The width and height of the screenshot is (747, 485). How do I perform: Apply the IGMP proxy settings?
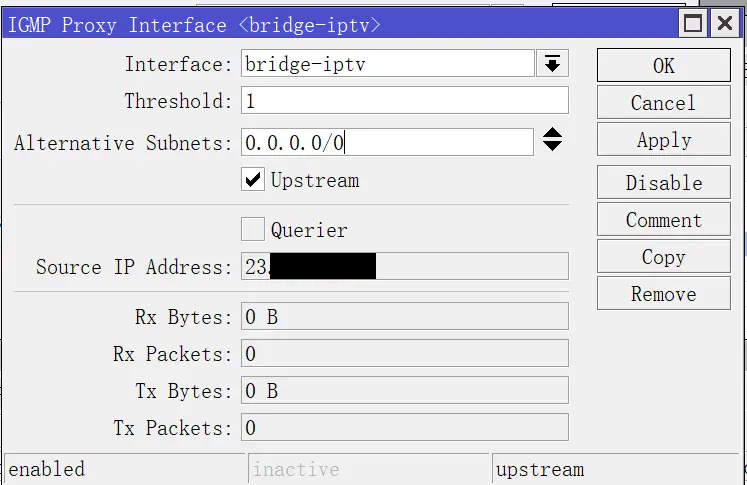tap(664, 139)
